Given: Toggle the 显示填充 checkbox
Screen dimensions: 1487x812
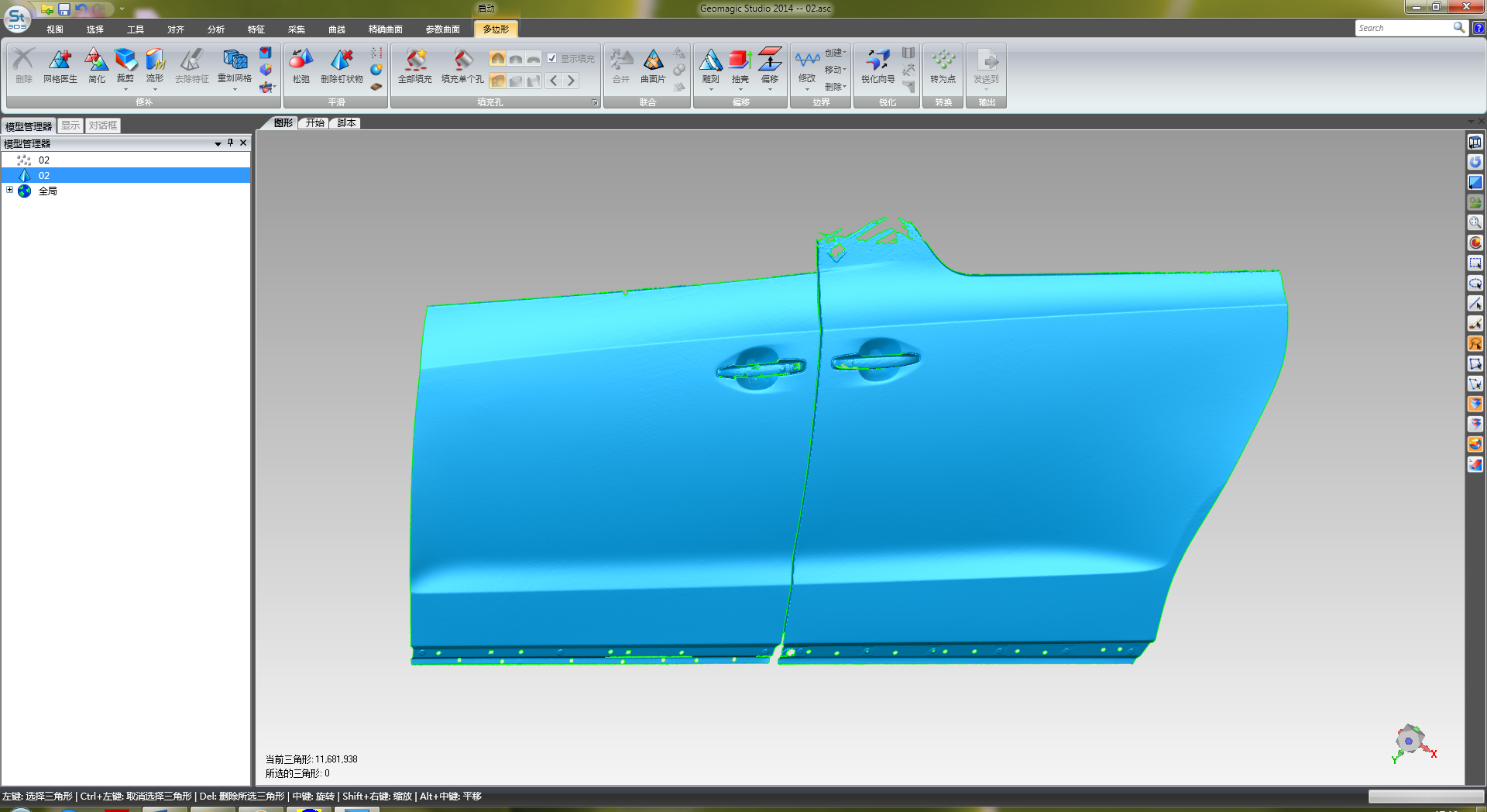Looking at the screenshot, I should 552,58.
